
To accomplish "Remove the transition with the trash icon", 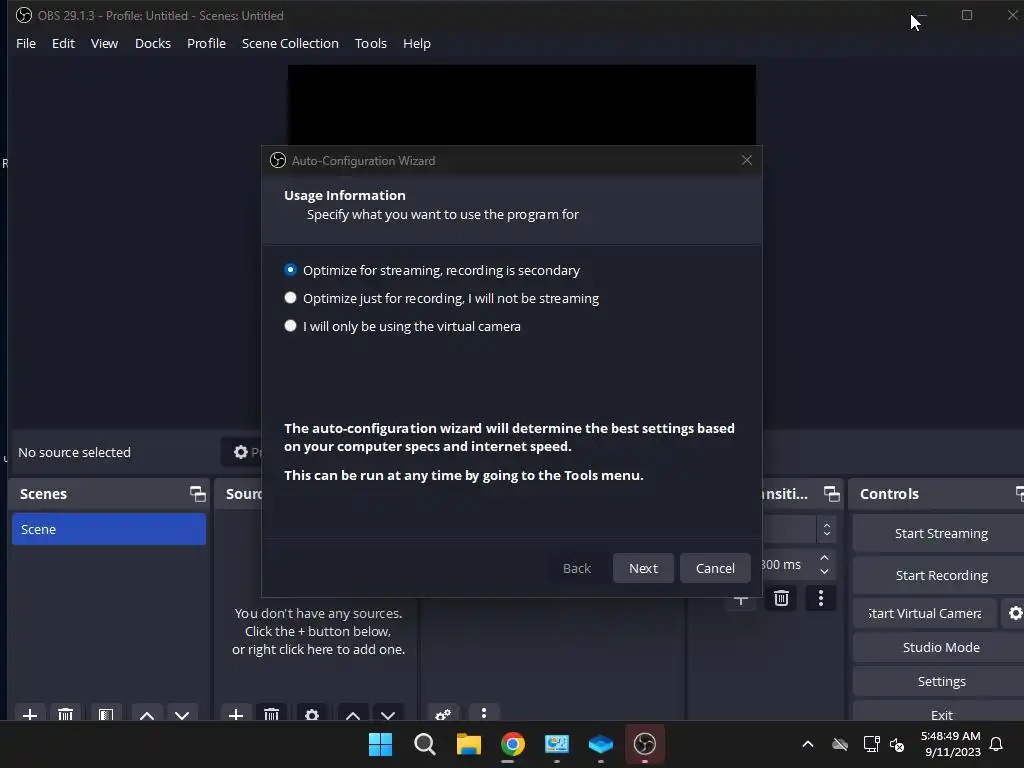I will pyautogui.click(x=781, y=598).
